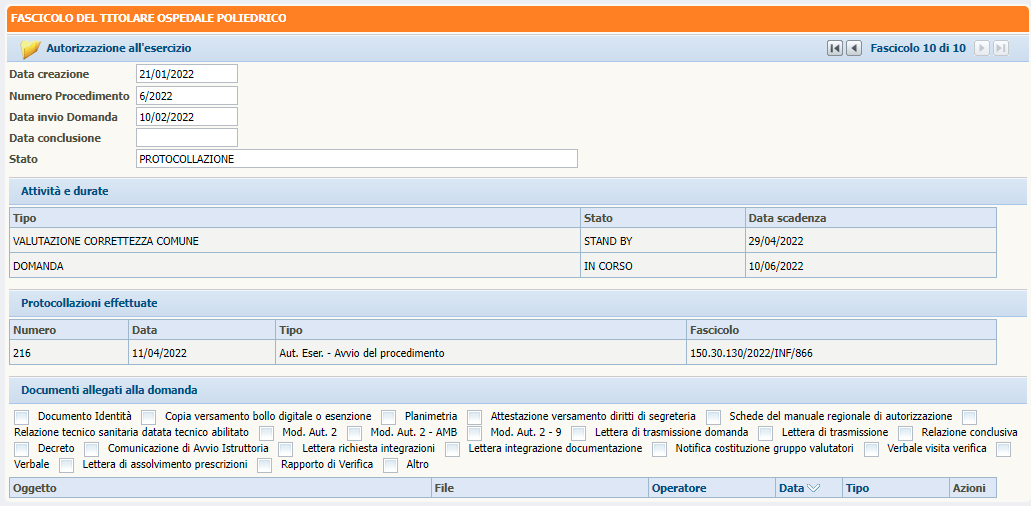Viewport: 1033px width, 506px height.
Task: Click the Protocollazioni effettuate section header
Action: point(518,303)
